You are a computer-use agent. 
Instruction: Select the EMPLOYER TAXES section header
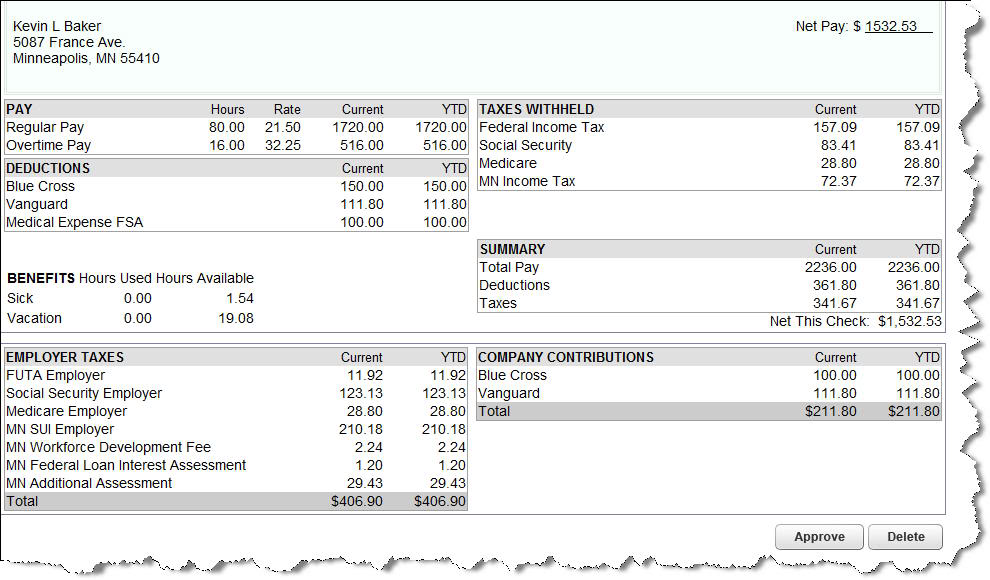tap(63, 357)
